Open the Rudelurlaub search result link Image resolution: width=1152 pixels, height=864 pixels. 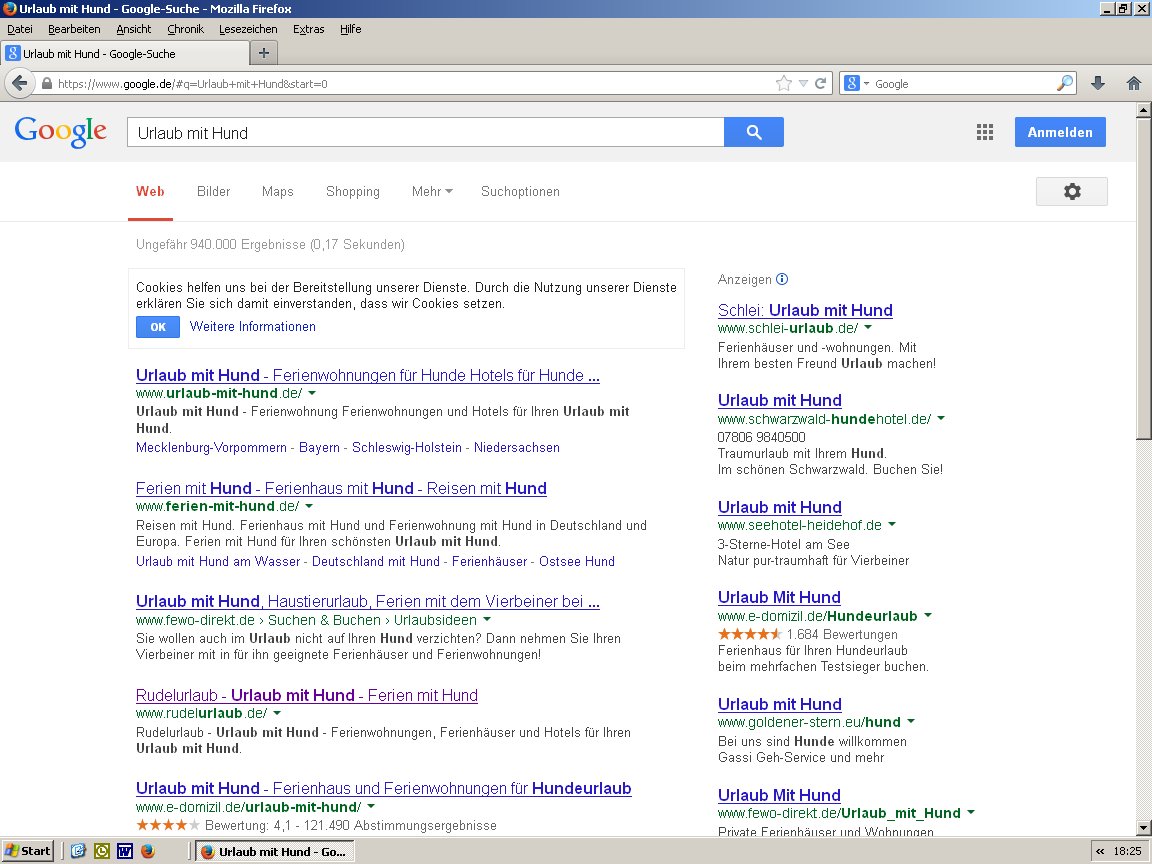coord(307,695)
